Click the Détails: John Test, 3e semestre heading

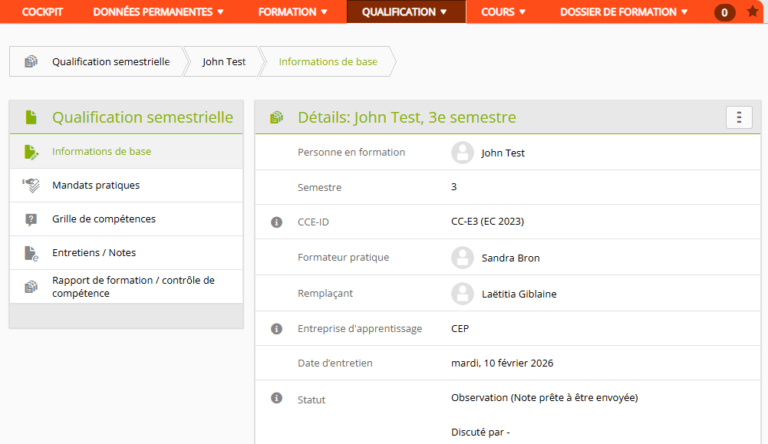coord(407,117)
